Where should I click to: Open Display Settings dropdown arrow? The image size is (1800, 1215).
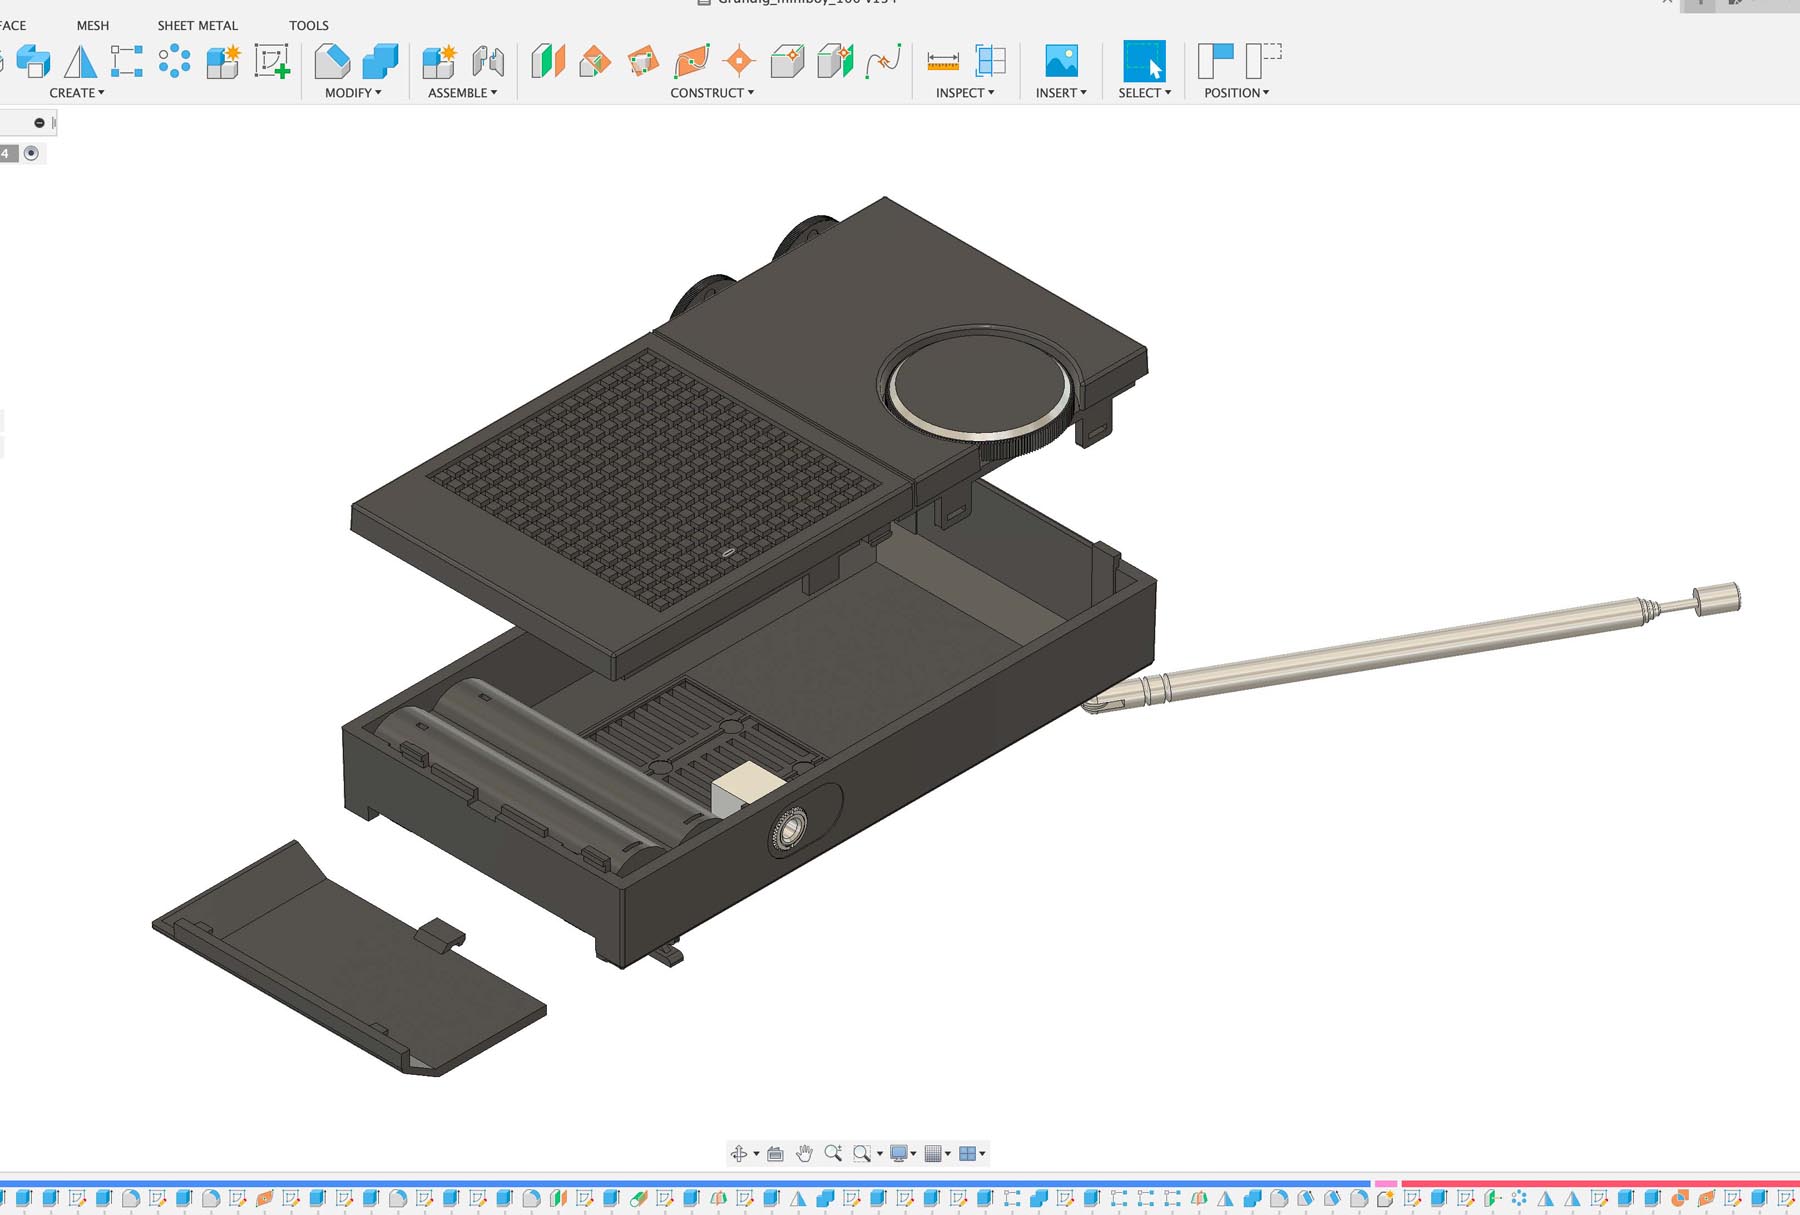coord(913,1154)
